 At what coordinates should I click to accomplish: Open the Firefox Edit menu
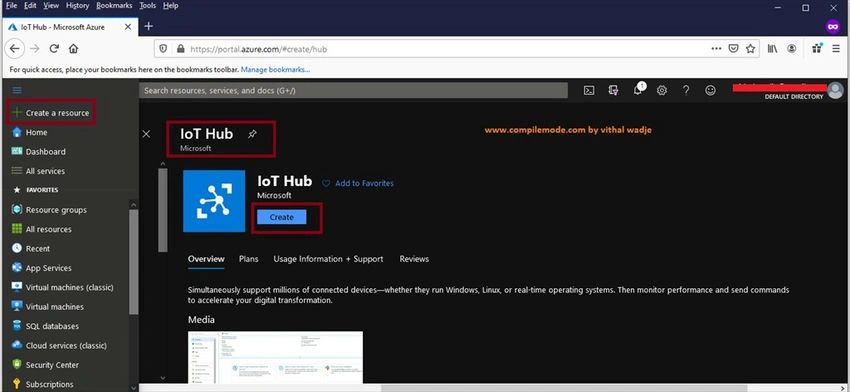pyautogui.click(x=30, y=5)
